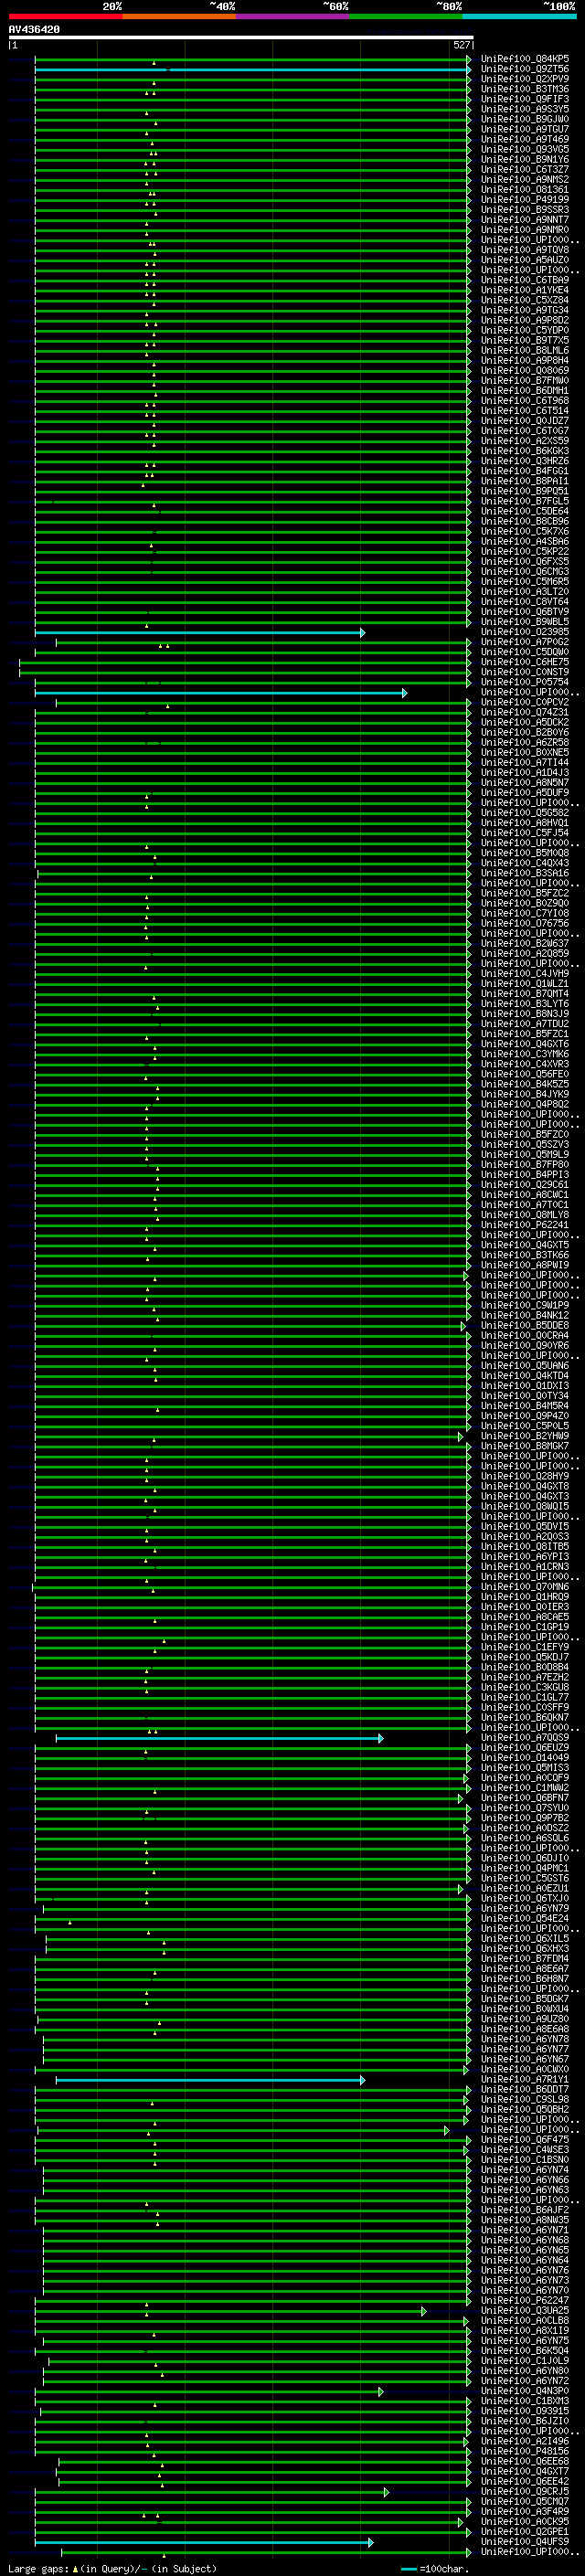Select the UniRef100_Q3UA25 label

point(525,2310)
